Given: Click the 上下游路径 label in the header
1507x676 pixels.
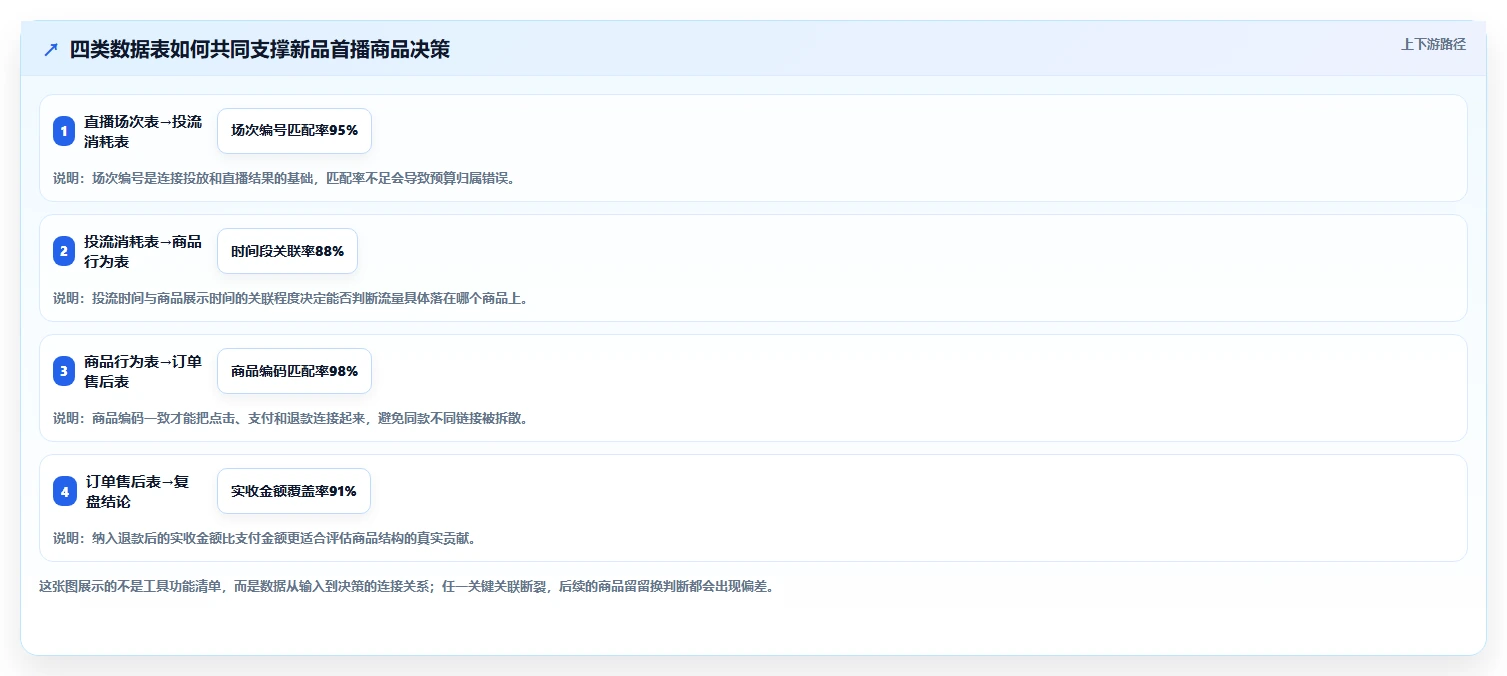Looking at the screenshot, I should [x=1433, y=44].
